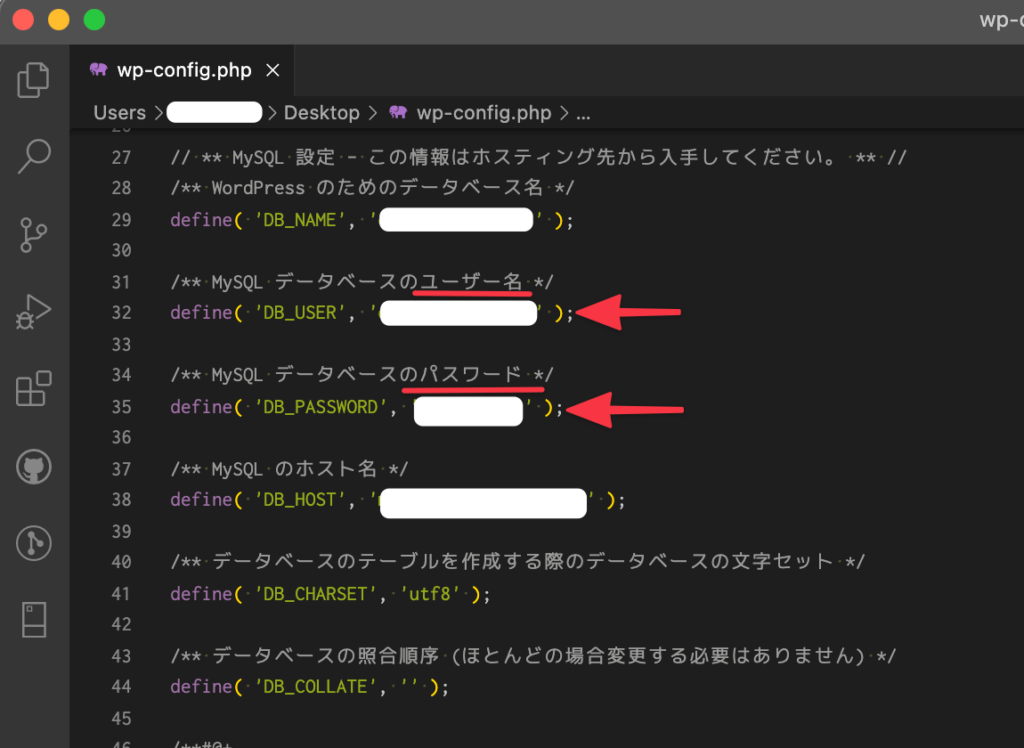This screenshot has height=748, width=1024.
Task: Open the Explorer view in activity bar
Action: pos(33,80)
